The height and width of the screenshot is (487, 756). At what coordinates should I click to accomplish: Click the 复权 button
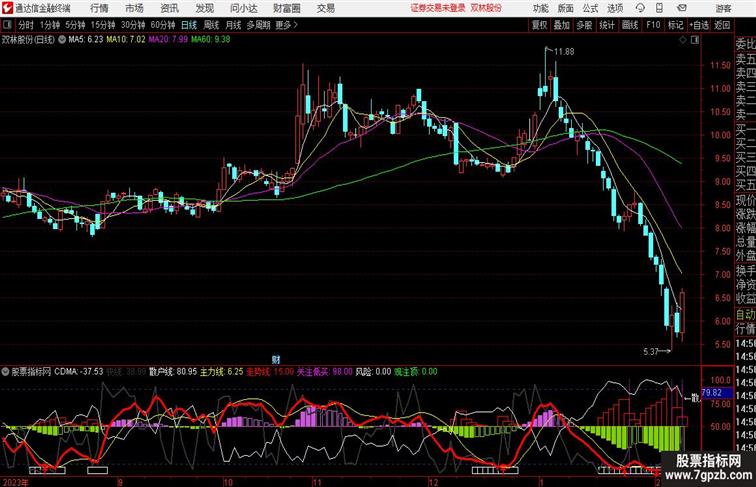pos(539,25)
